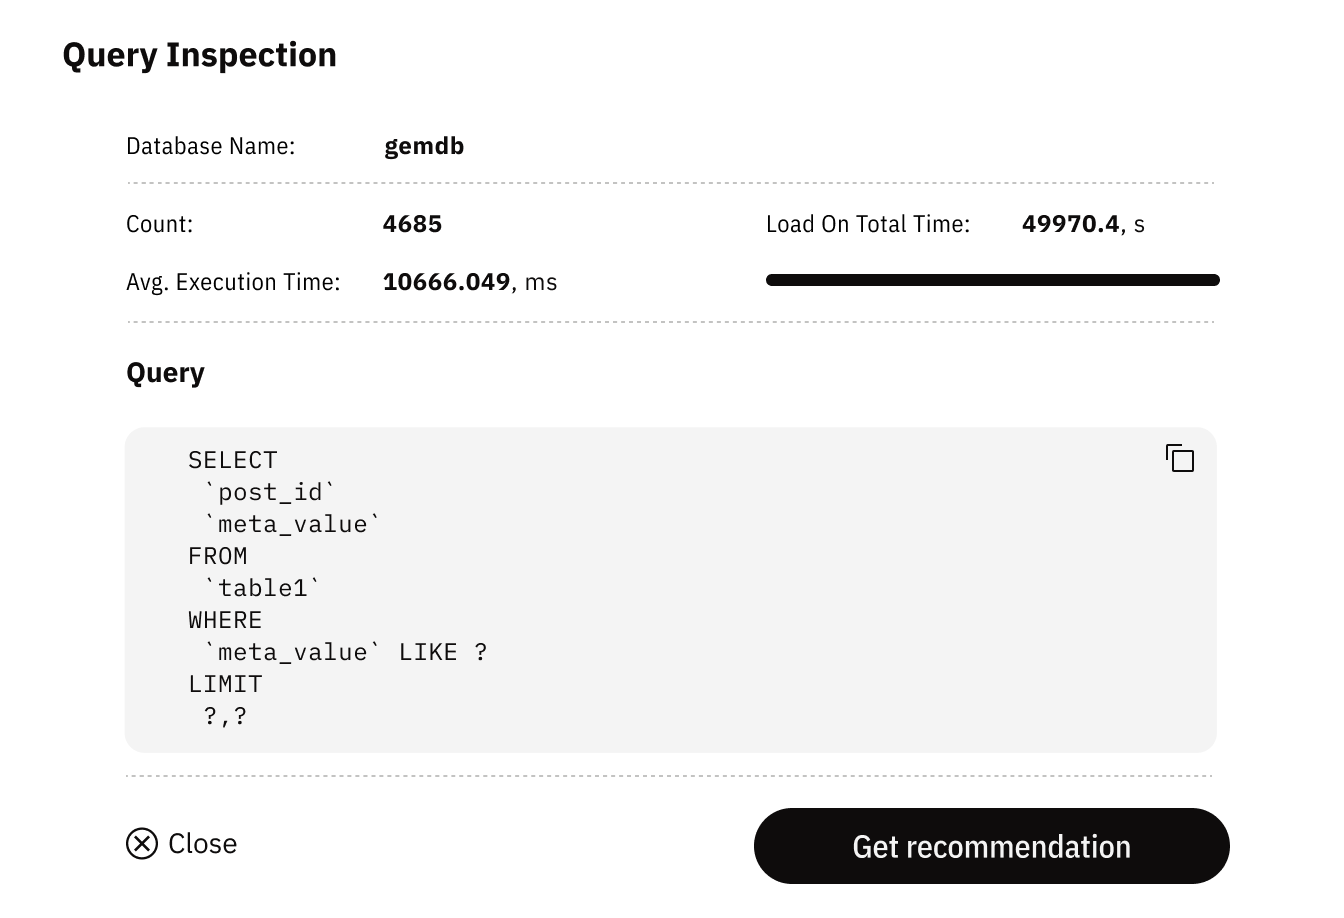Select the meta_value LIKE line in the query

click(335, 651)
